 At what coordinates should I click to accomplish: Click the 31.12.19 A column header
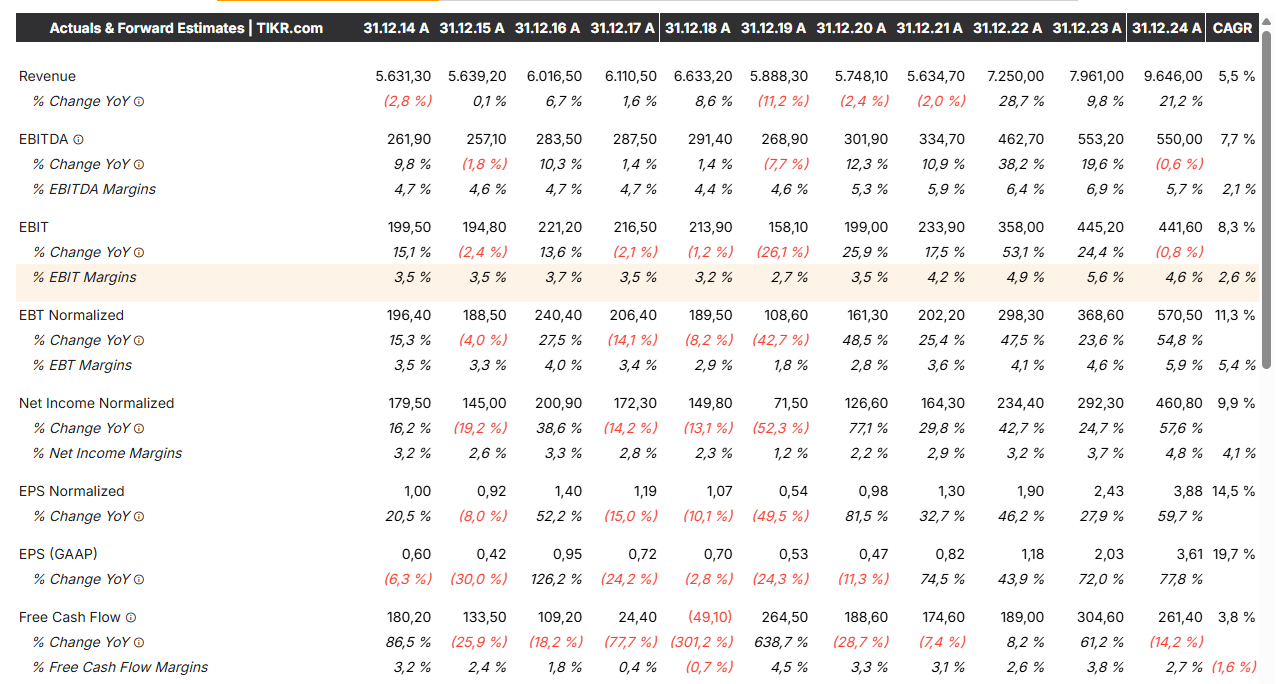tap(773, 28)
